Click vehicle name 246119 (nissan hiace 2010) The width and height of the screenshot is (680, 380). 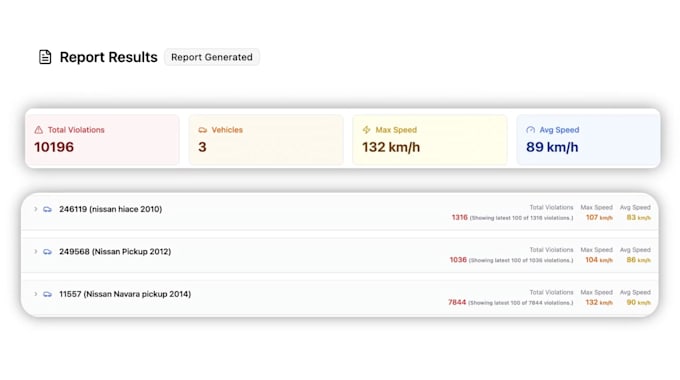click(111, 209)
